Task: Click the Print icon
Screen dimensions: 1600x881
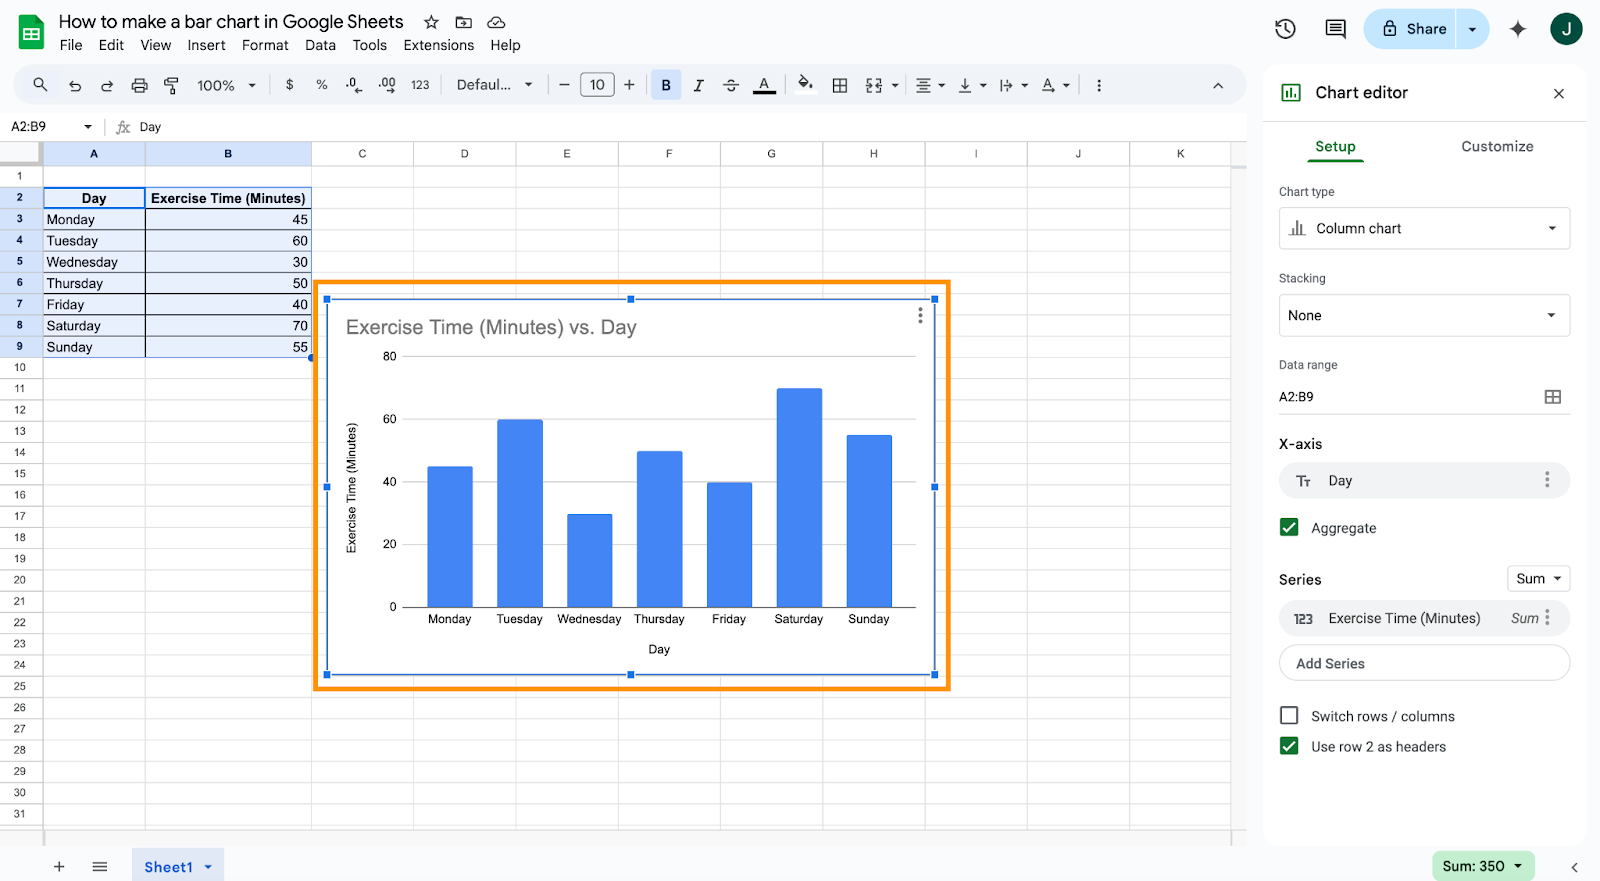Action: (x=139, y=86)
